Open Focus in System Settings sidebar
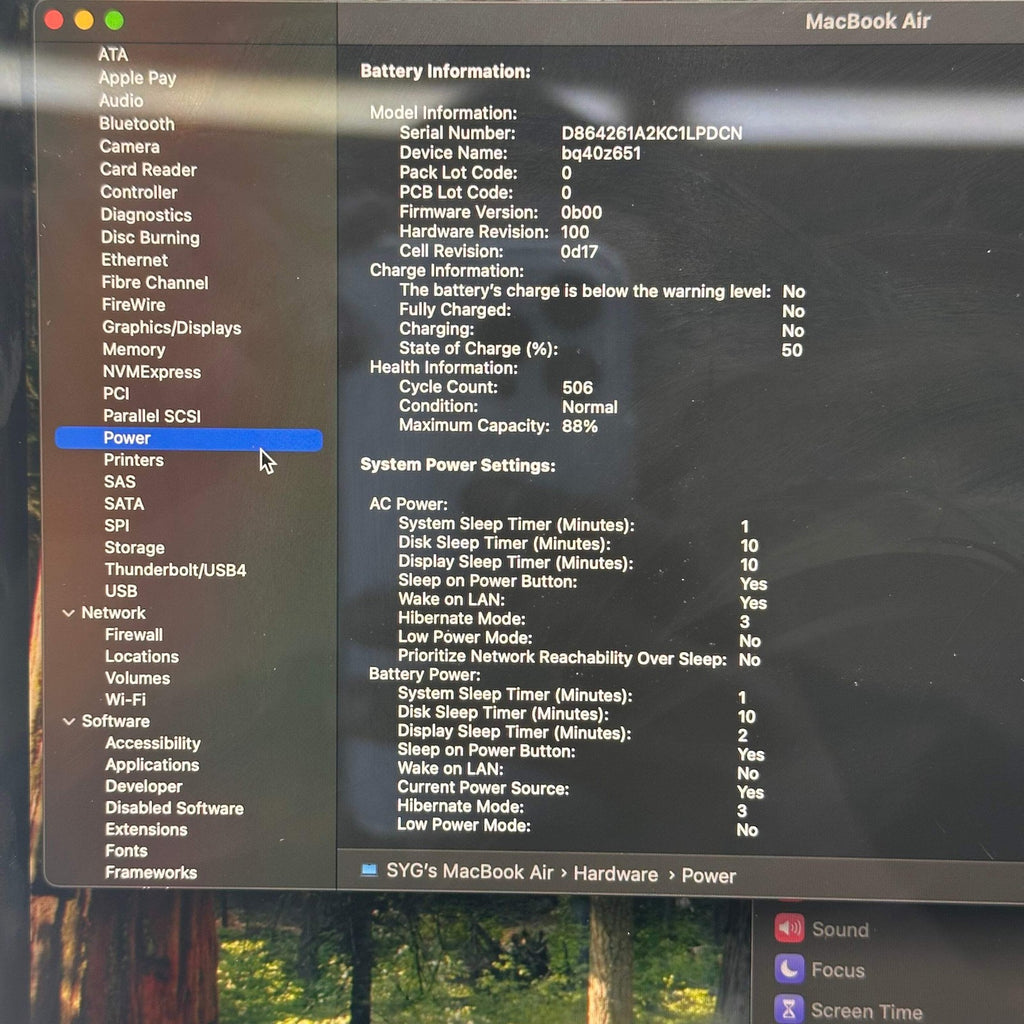This screenshot has height=1024, width=1024. click(x=838, y=970)
